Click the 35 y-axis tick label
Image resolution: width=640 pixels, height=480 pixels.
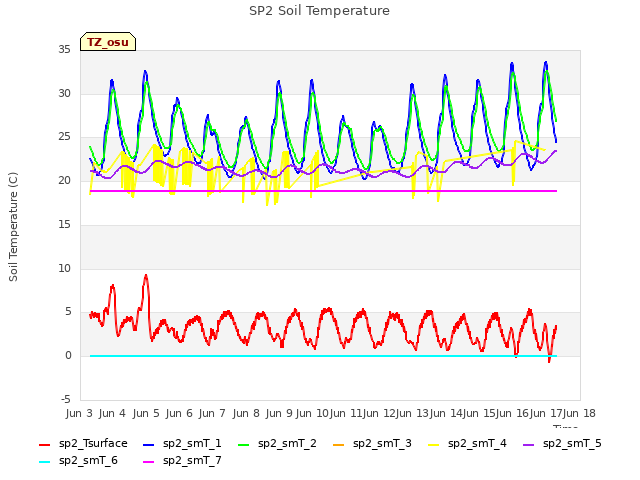pyautogui.click(x=64, y=50)
